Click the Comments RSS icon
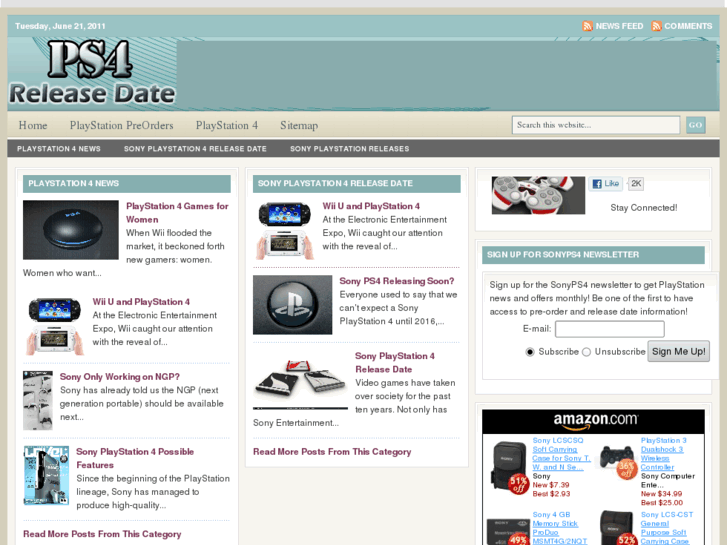The width and height of the screenshot is (727, 545). (x=656, y=26)
